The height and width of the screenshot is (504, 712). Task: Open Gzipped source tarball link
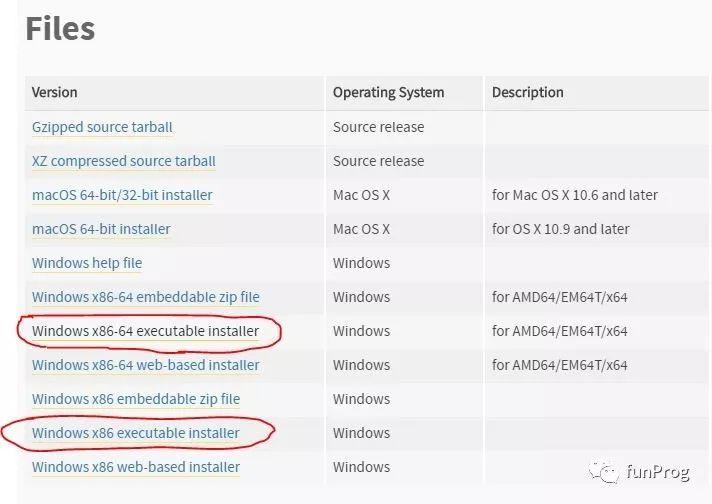[102, 127]
